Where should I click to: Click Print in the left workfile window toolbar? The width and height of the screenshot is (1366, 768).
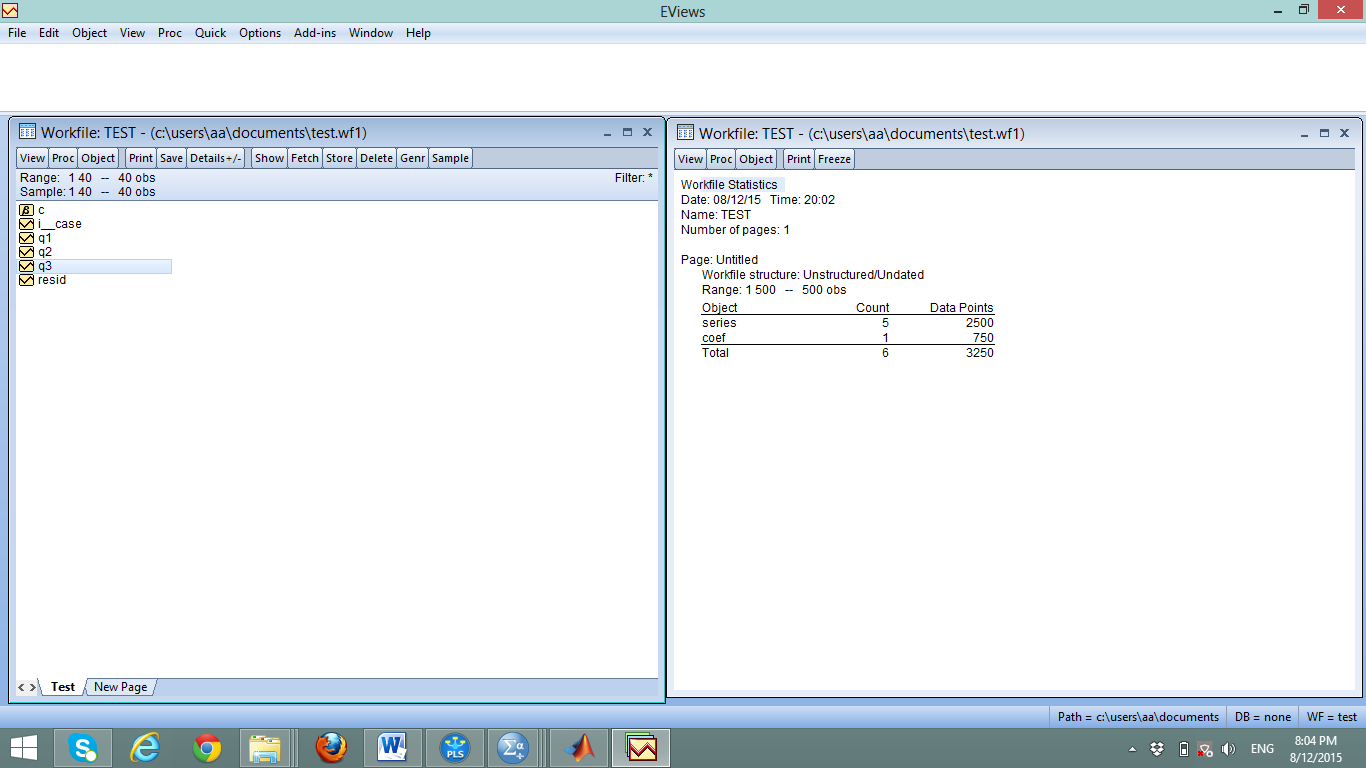point(141,158)
